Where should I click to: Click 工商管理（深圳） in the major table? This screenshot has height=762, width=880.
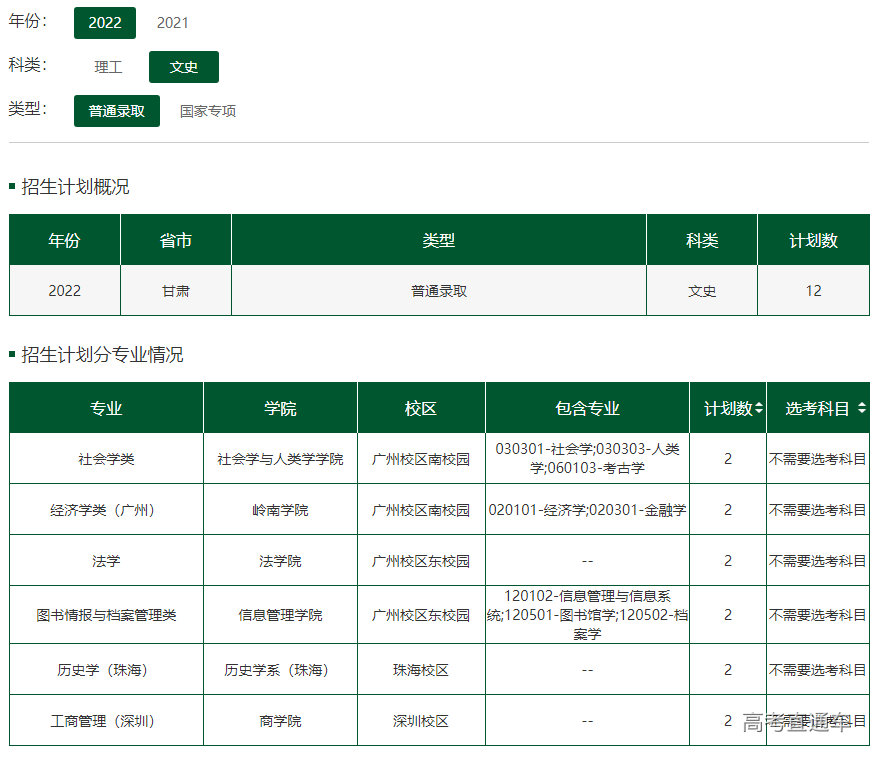point(106,721)
